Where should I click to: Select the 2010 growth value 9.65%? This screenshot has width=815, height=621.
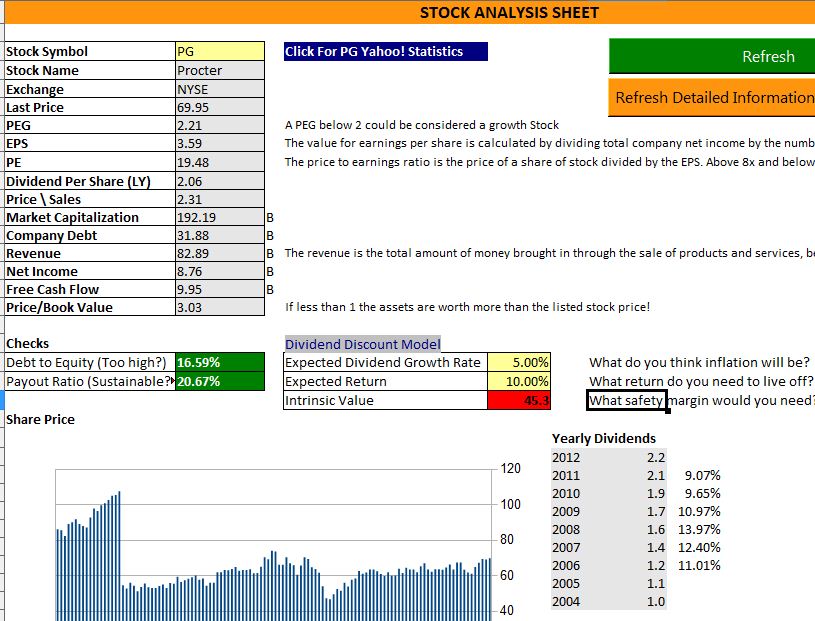tap(702, 493)
